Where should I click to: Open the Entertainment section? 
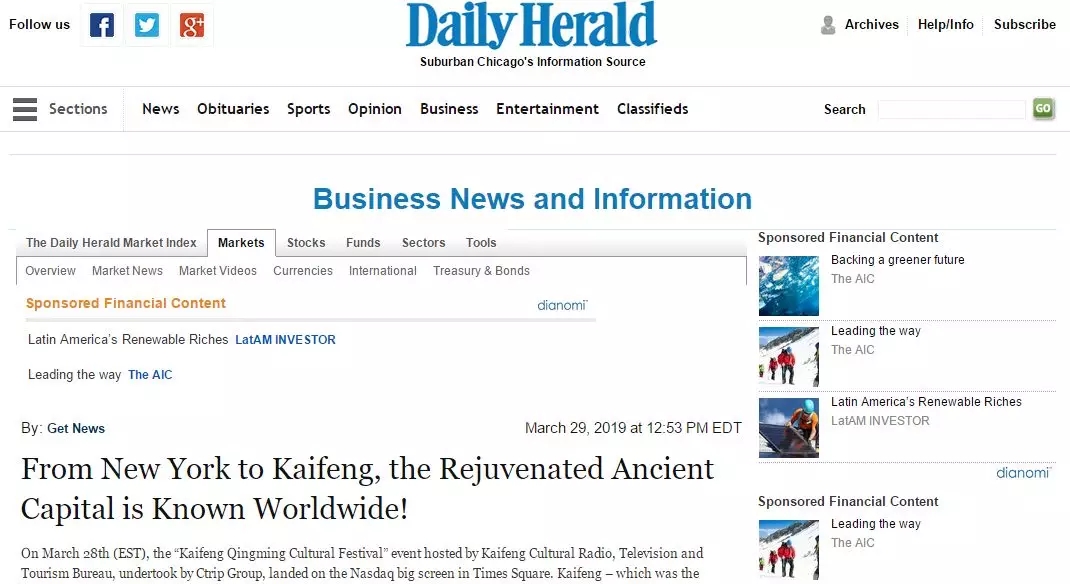pyautogui.click(x=547, y=109)
